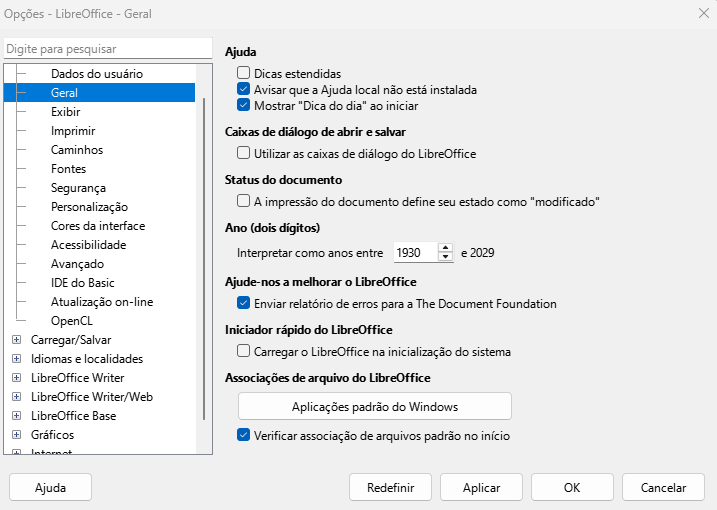
Task: Open the Avançado options page
Action: [x=77, y=264]
